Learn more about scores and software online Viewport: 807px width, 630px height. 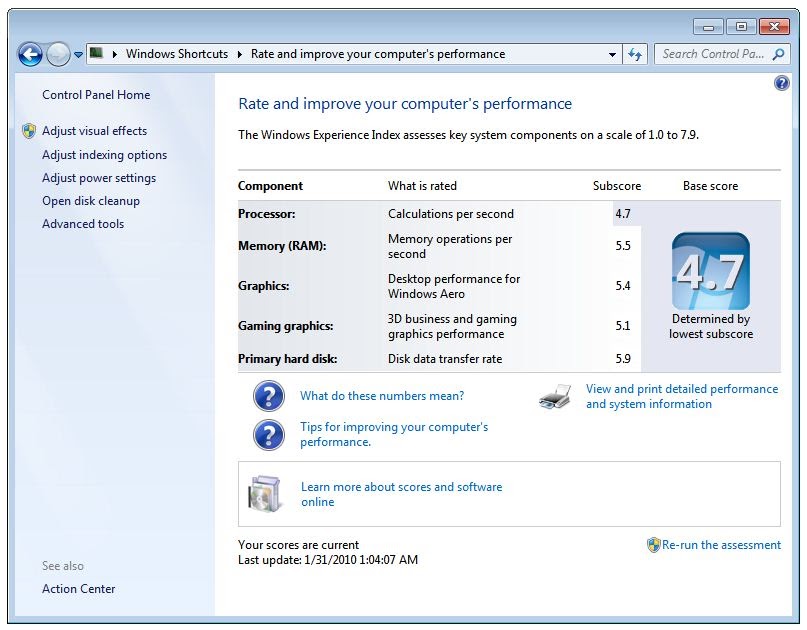[401, 487]
